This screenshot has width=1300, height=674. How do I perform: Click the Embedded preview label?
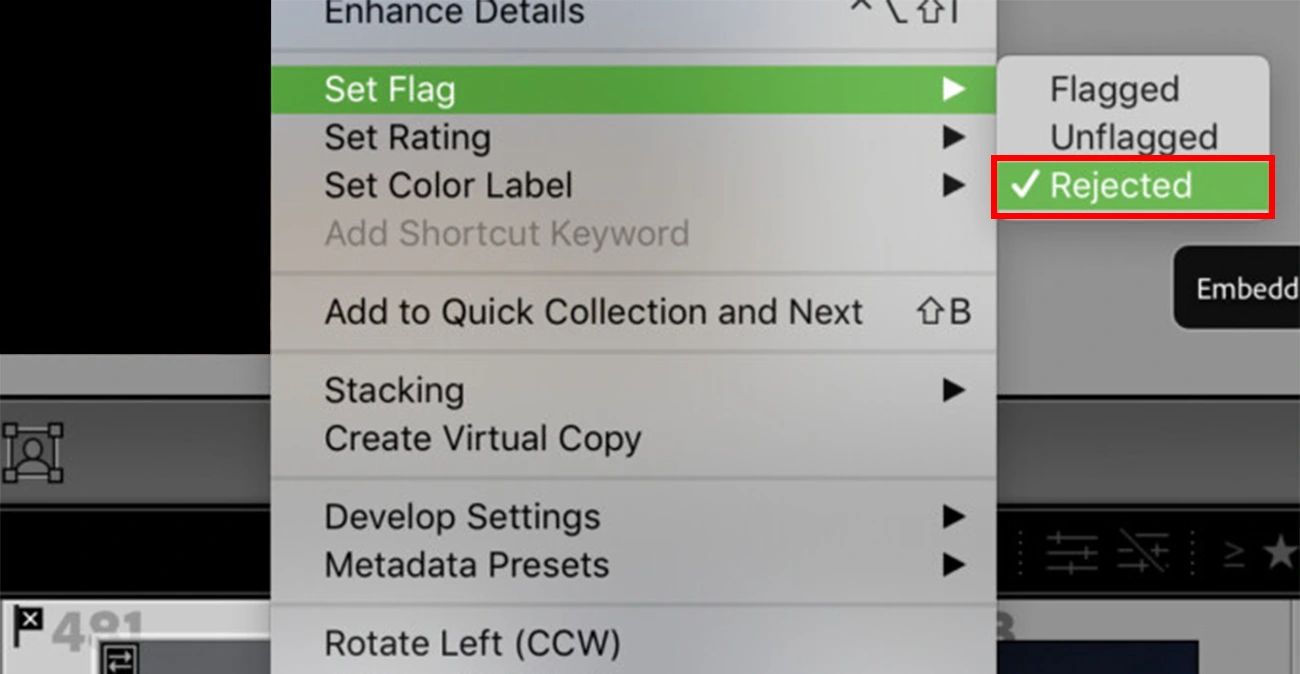1246,289
